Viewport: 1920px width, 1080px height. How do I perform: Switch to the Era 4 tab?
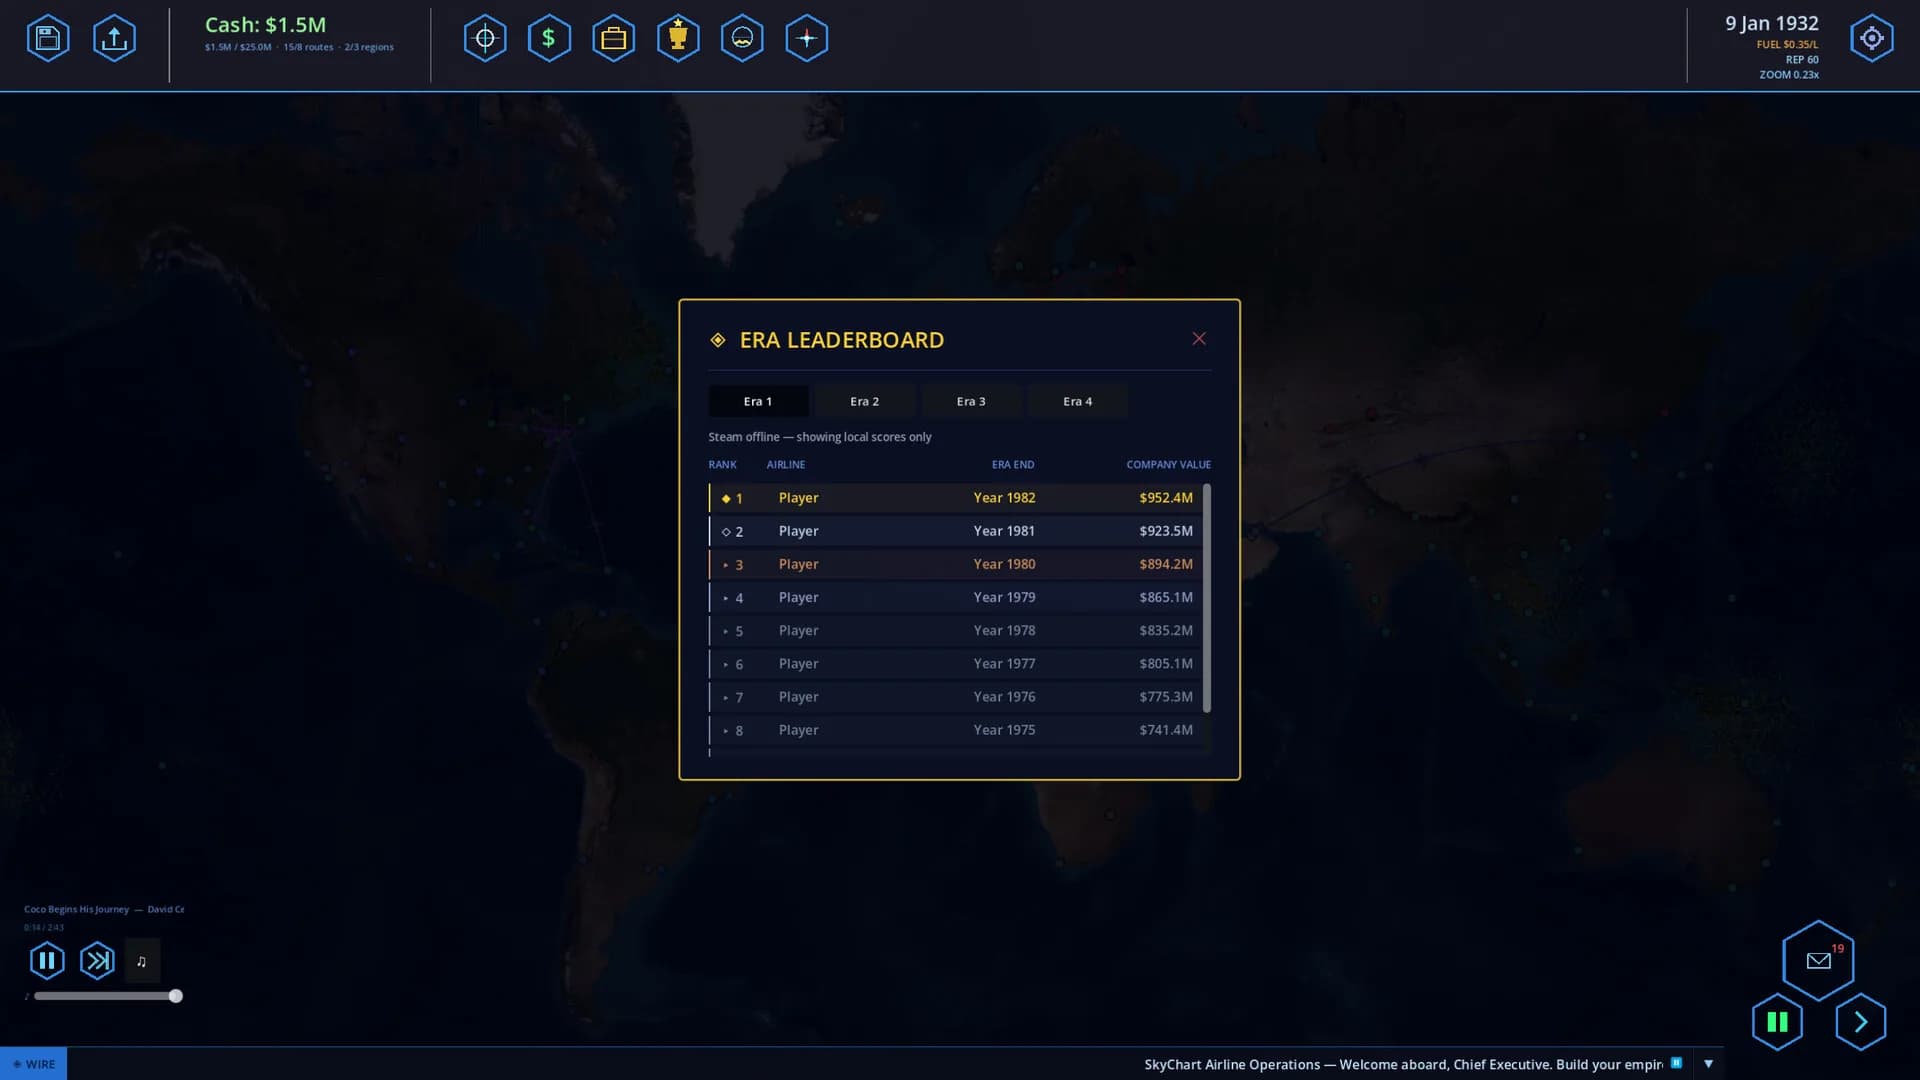[1078, 401]
